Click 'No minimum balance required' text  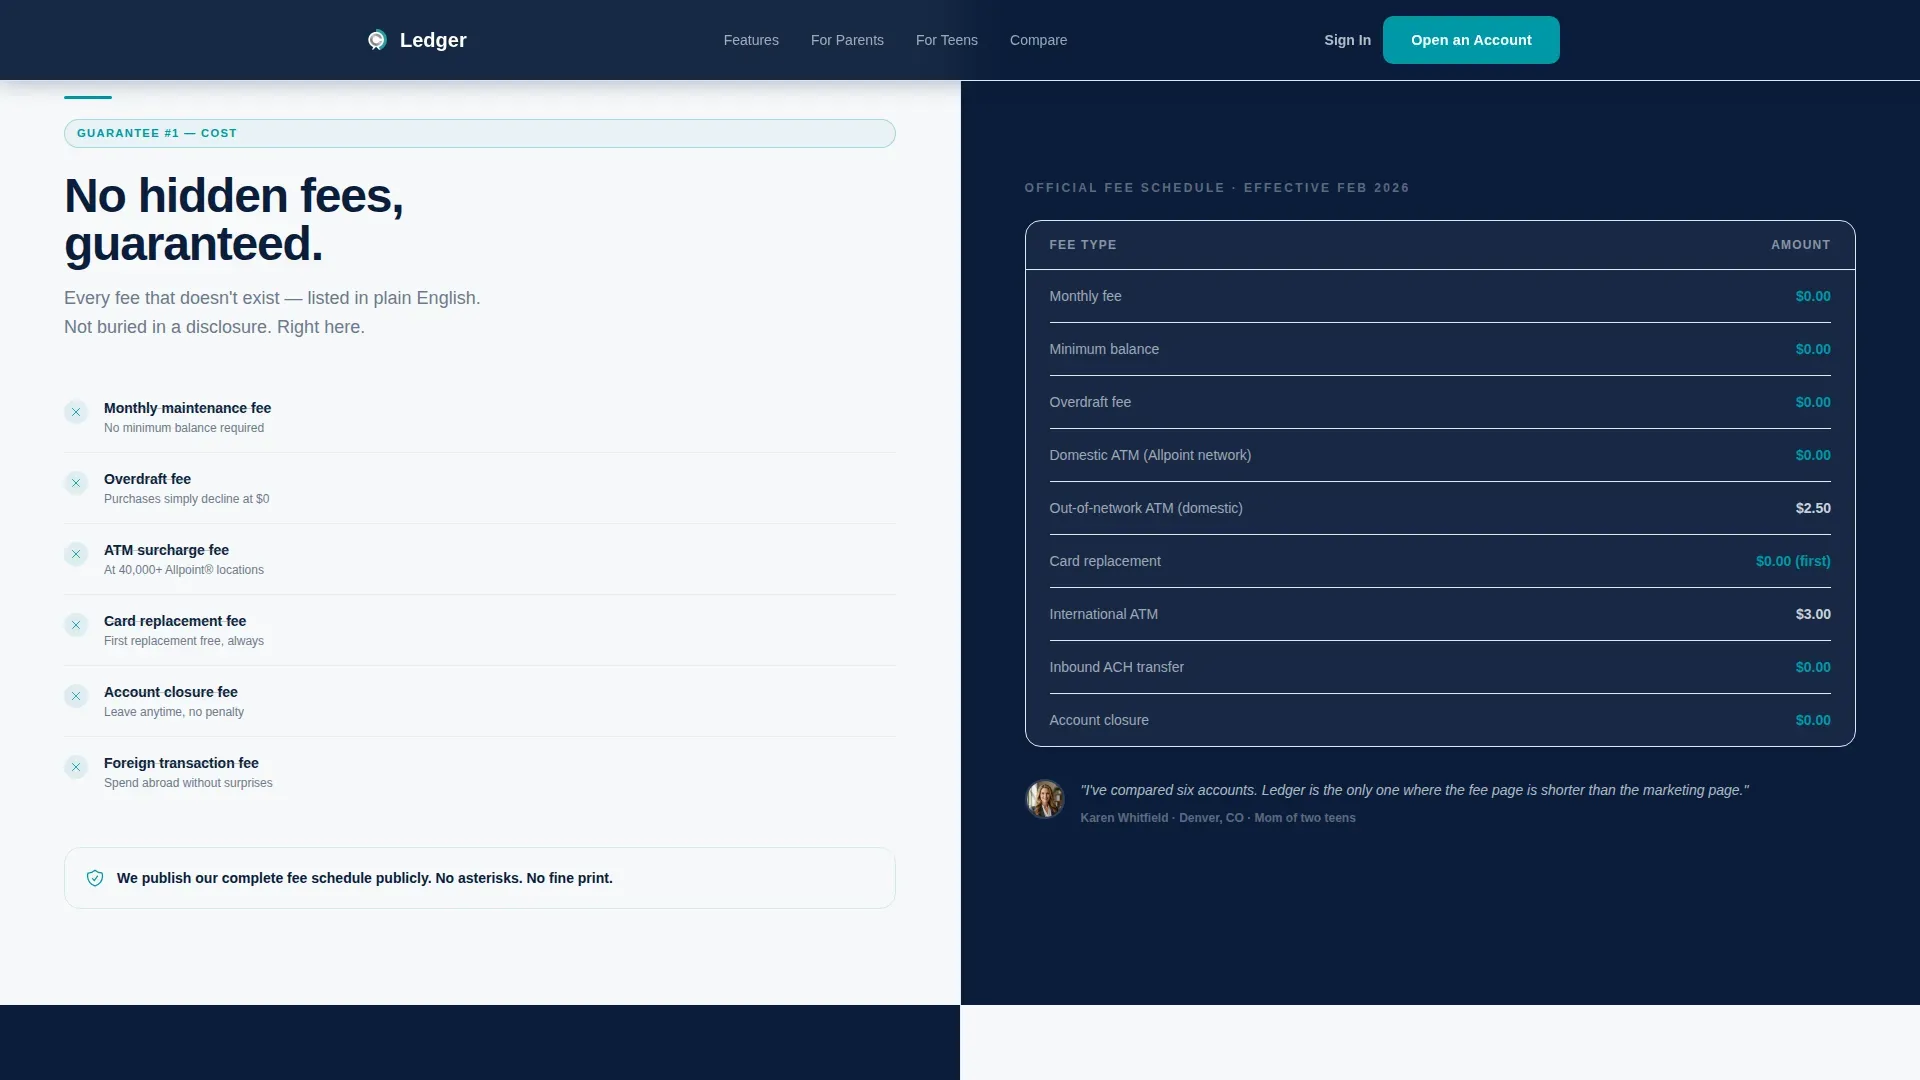(184, 428)
